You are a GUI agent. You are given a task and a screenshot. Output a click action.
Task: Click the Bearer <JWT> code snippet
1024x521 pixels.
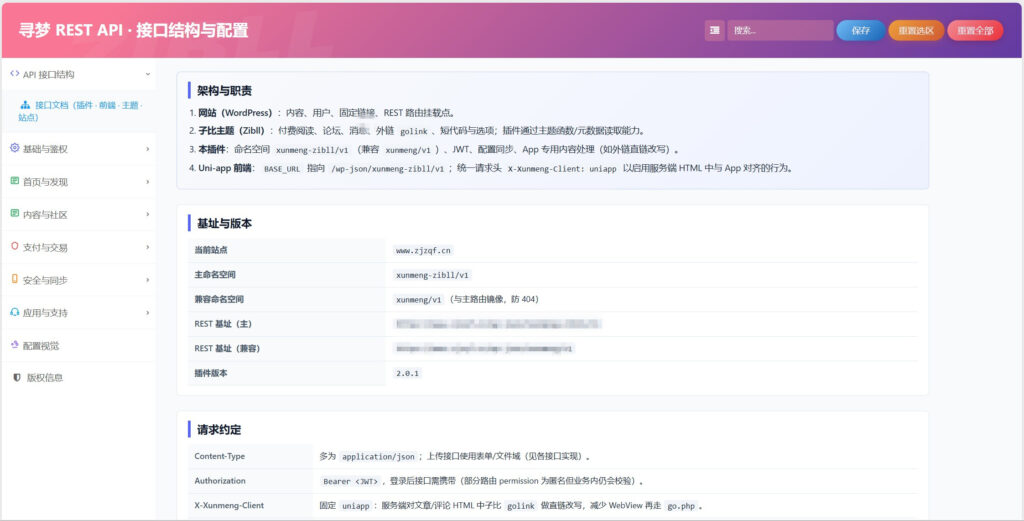tap(351, 481)
